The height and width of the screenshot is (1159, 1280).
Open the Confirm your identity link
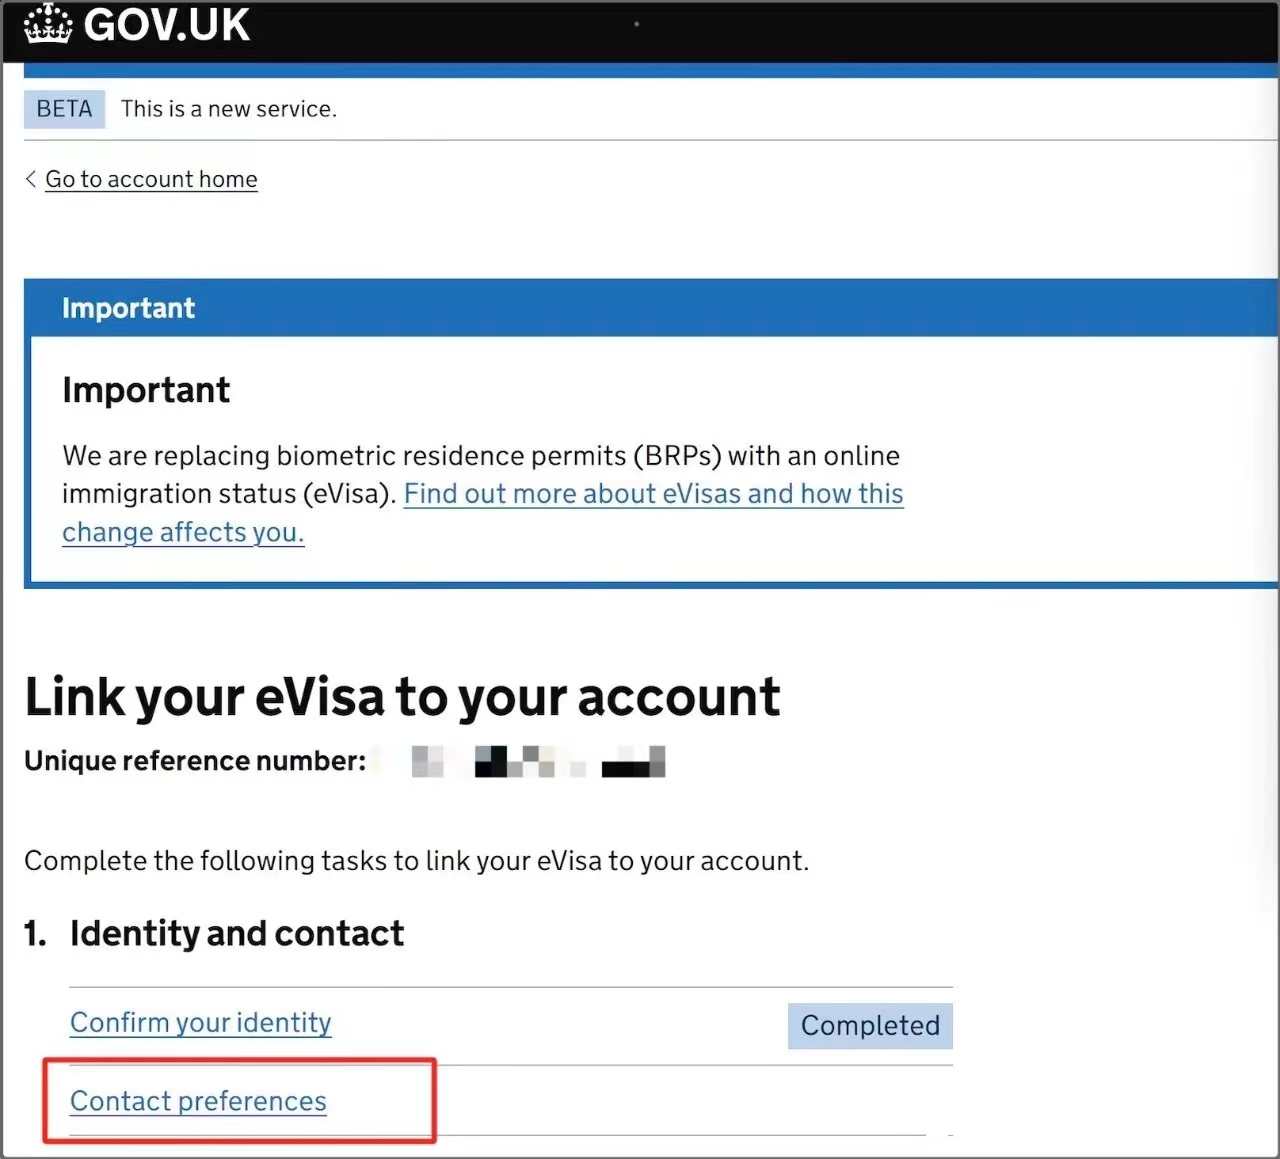[201, 1023]
